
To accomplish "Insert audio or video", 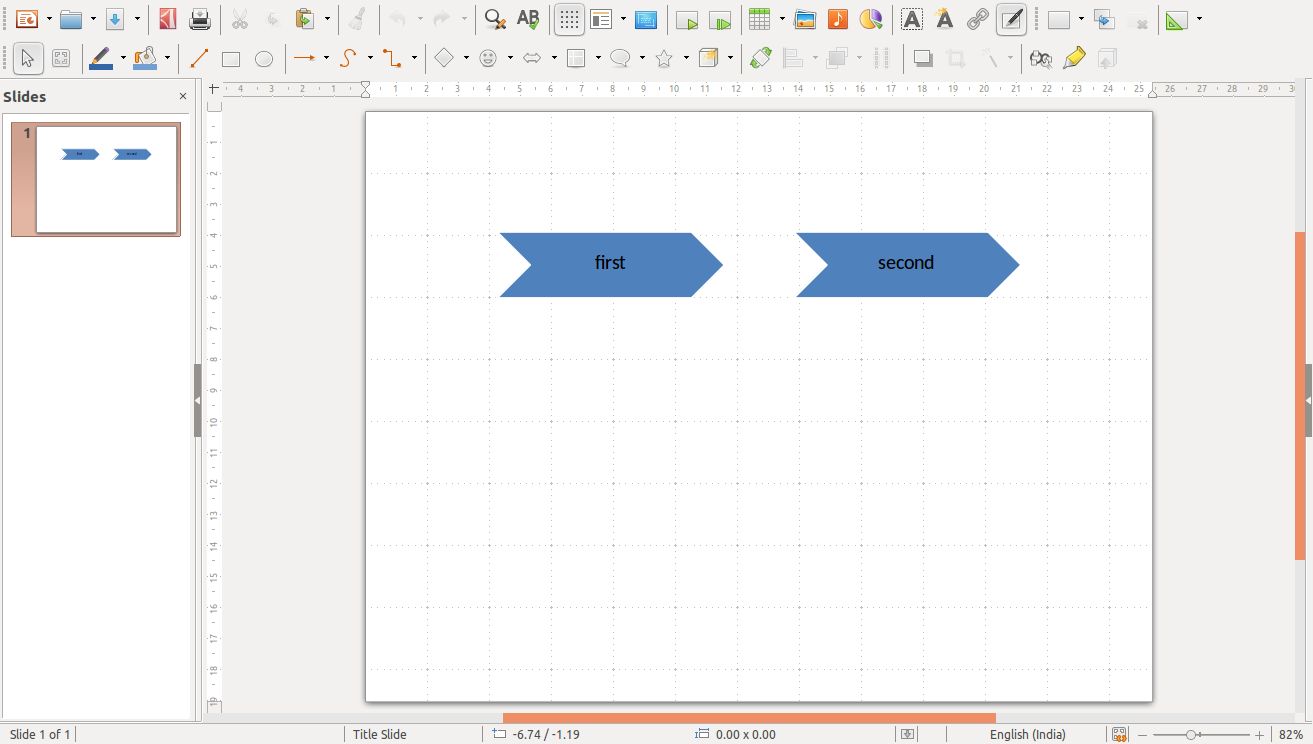I will pos(838,19).
